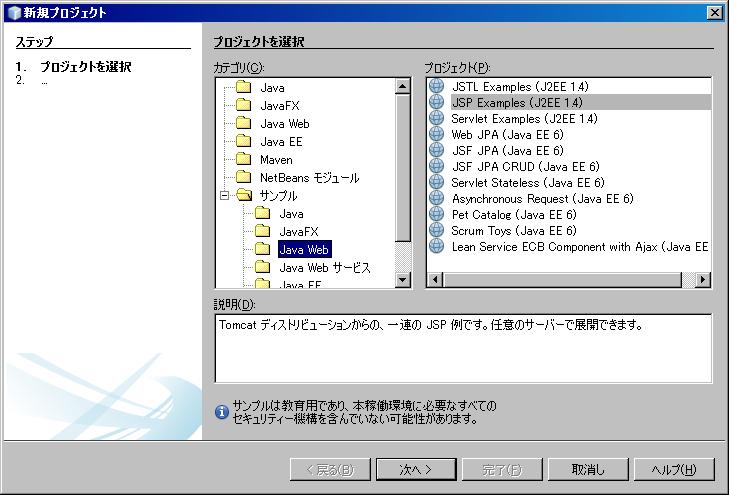729x495 pixels.
Task: Choose Servlet Examples (J2EE 1.4) project
Action: [524, 119]
